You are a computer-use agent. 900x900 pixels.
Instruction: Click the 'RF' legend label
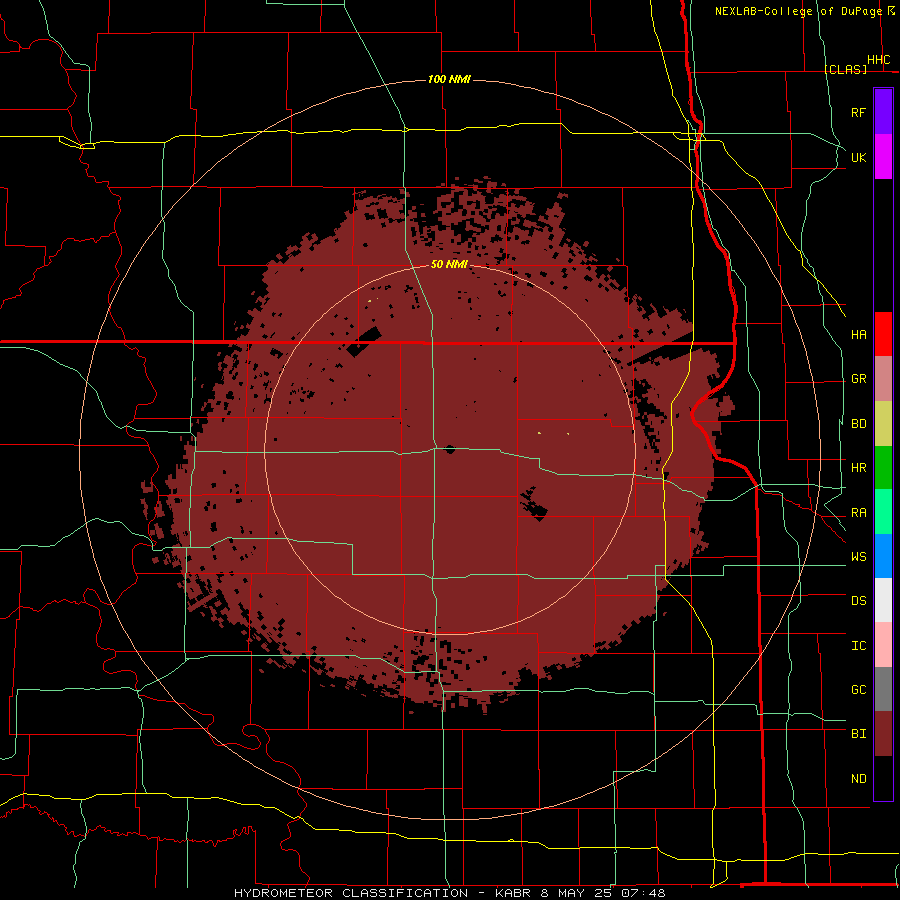[x=858, y=112]
